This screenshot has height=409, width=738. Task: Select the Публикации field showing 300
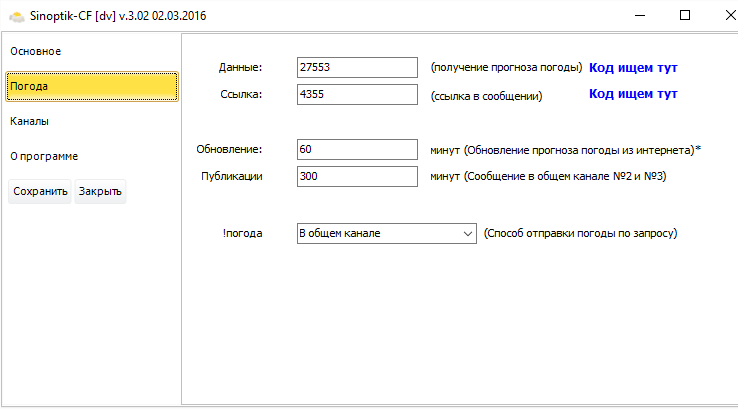point(357,176)
